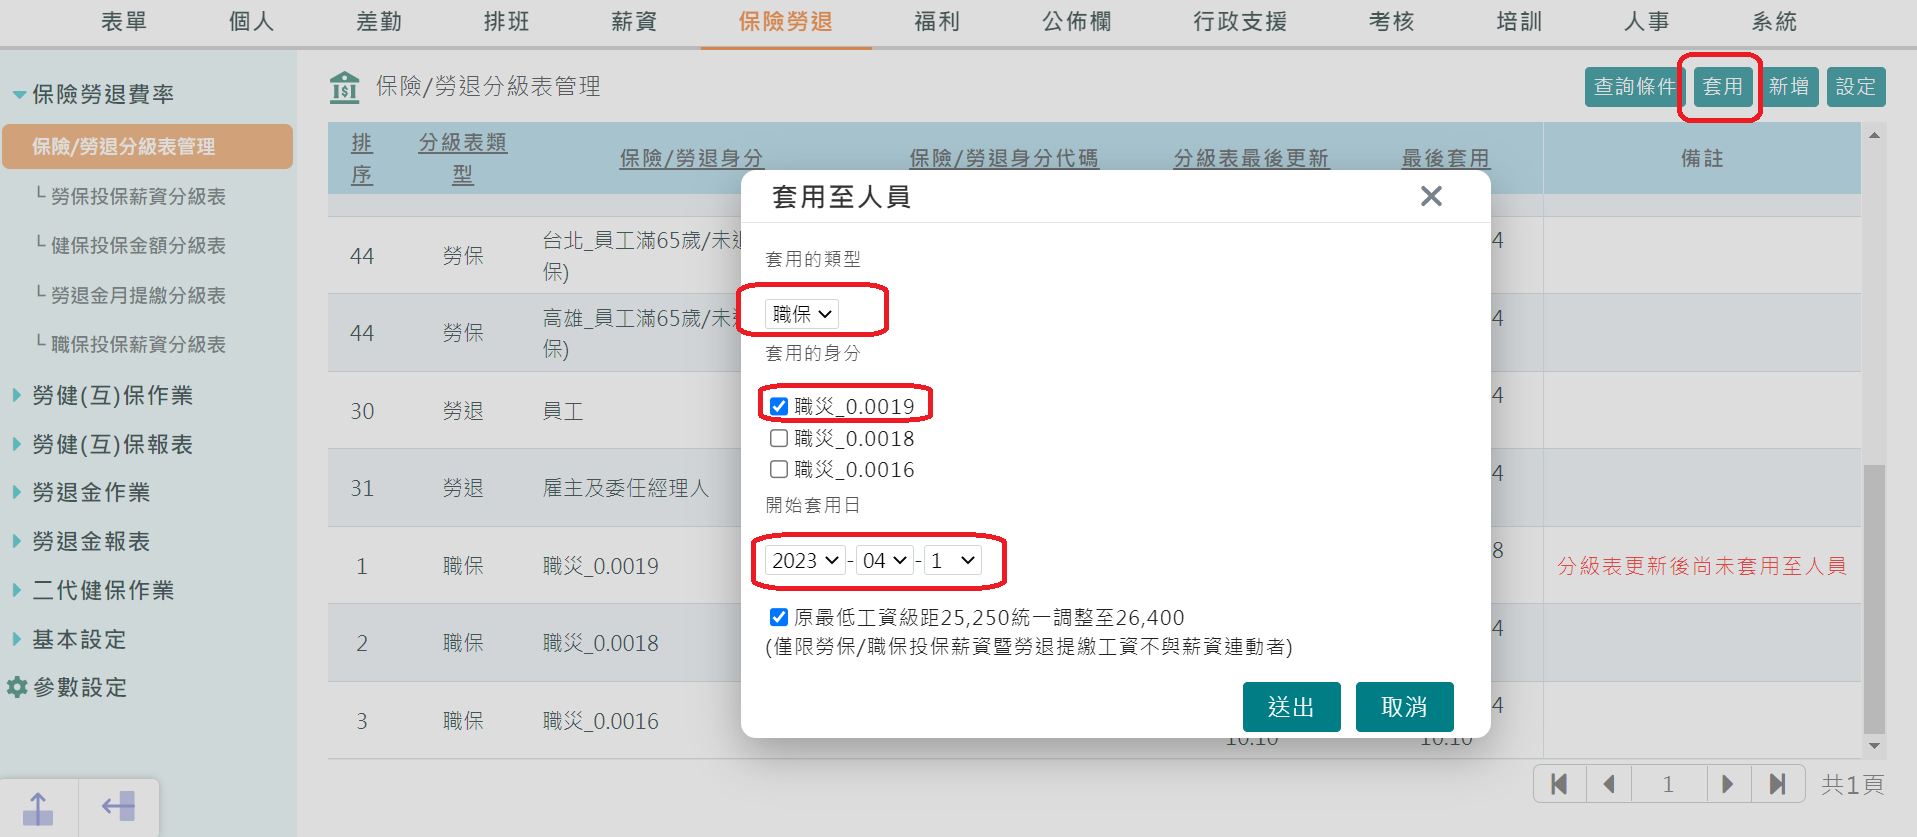Click the 送出 submit button
The height and width of the screenshot is (837, 1917).
tap(1291, 707)
